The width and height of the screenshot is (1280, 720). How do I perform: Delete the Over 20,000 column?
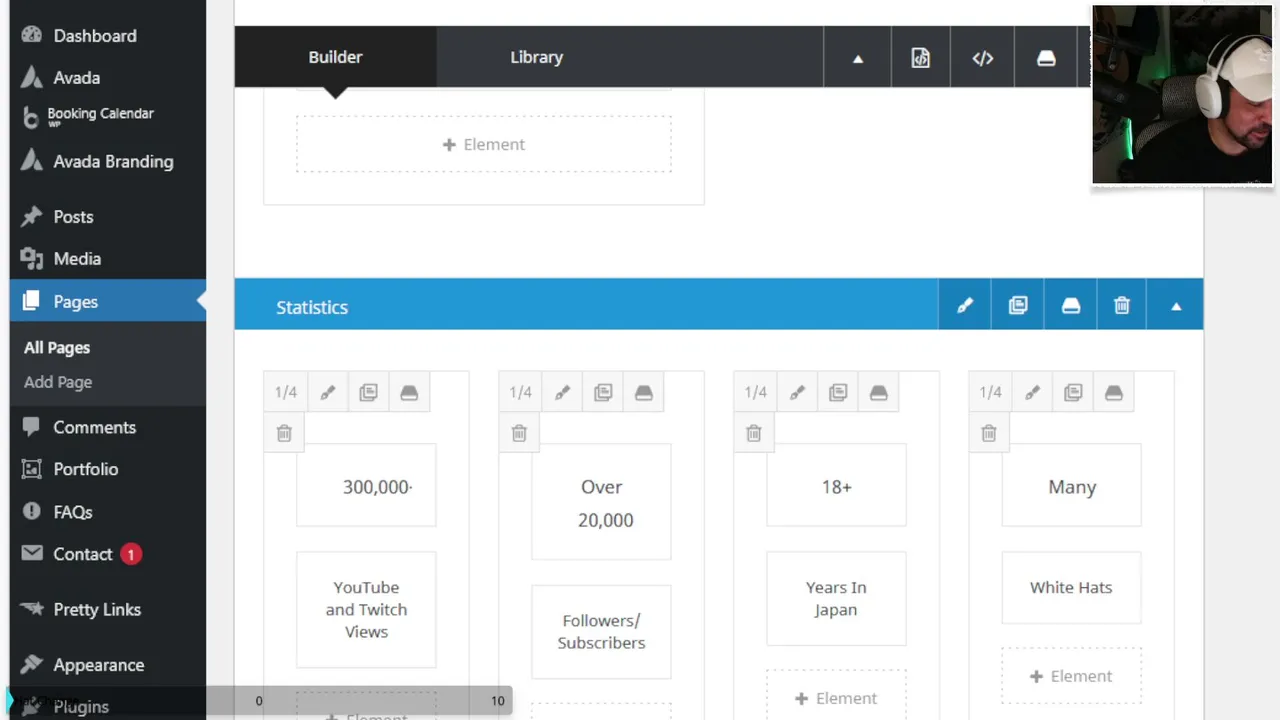(x=519, y=433)
